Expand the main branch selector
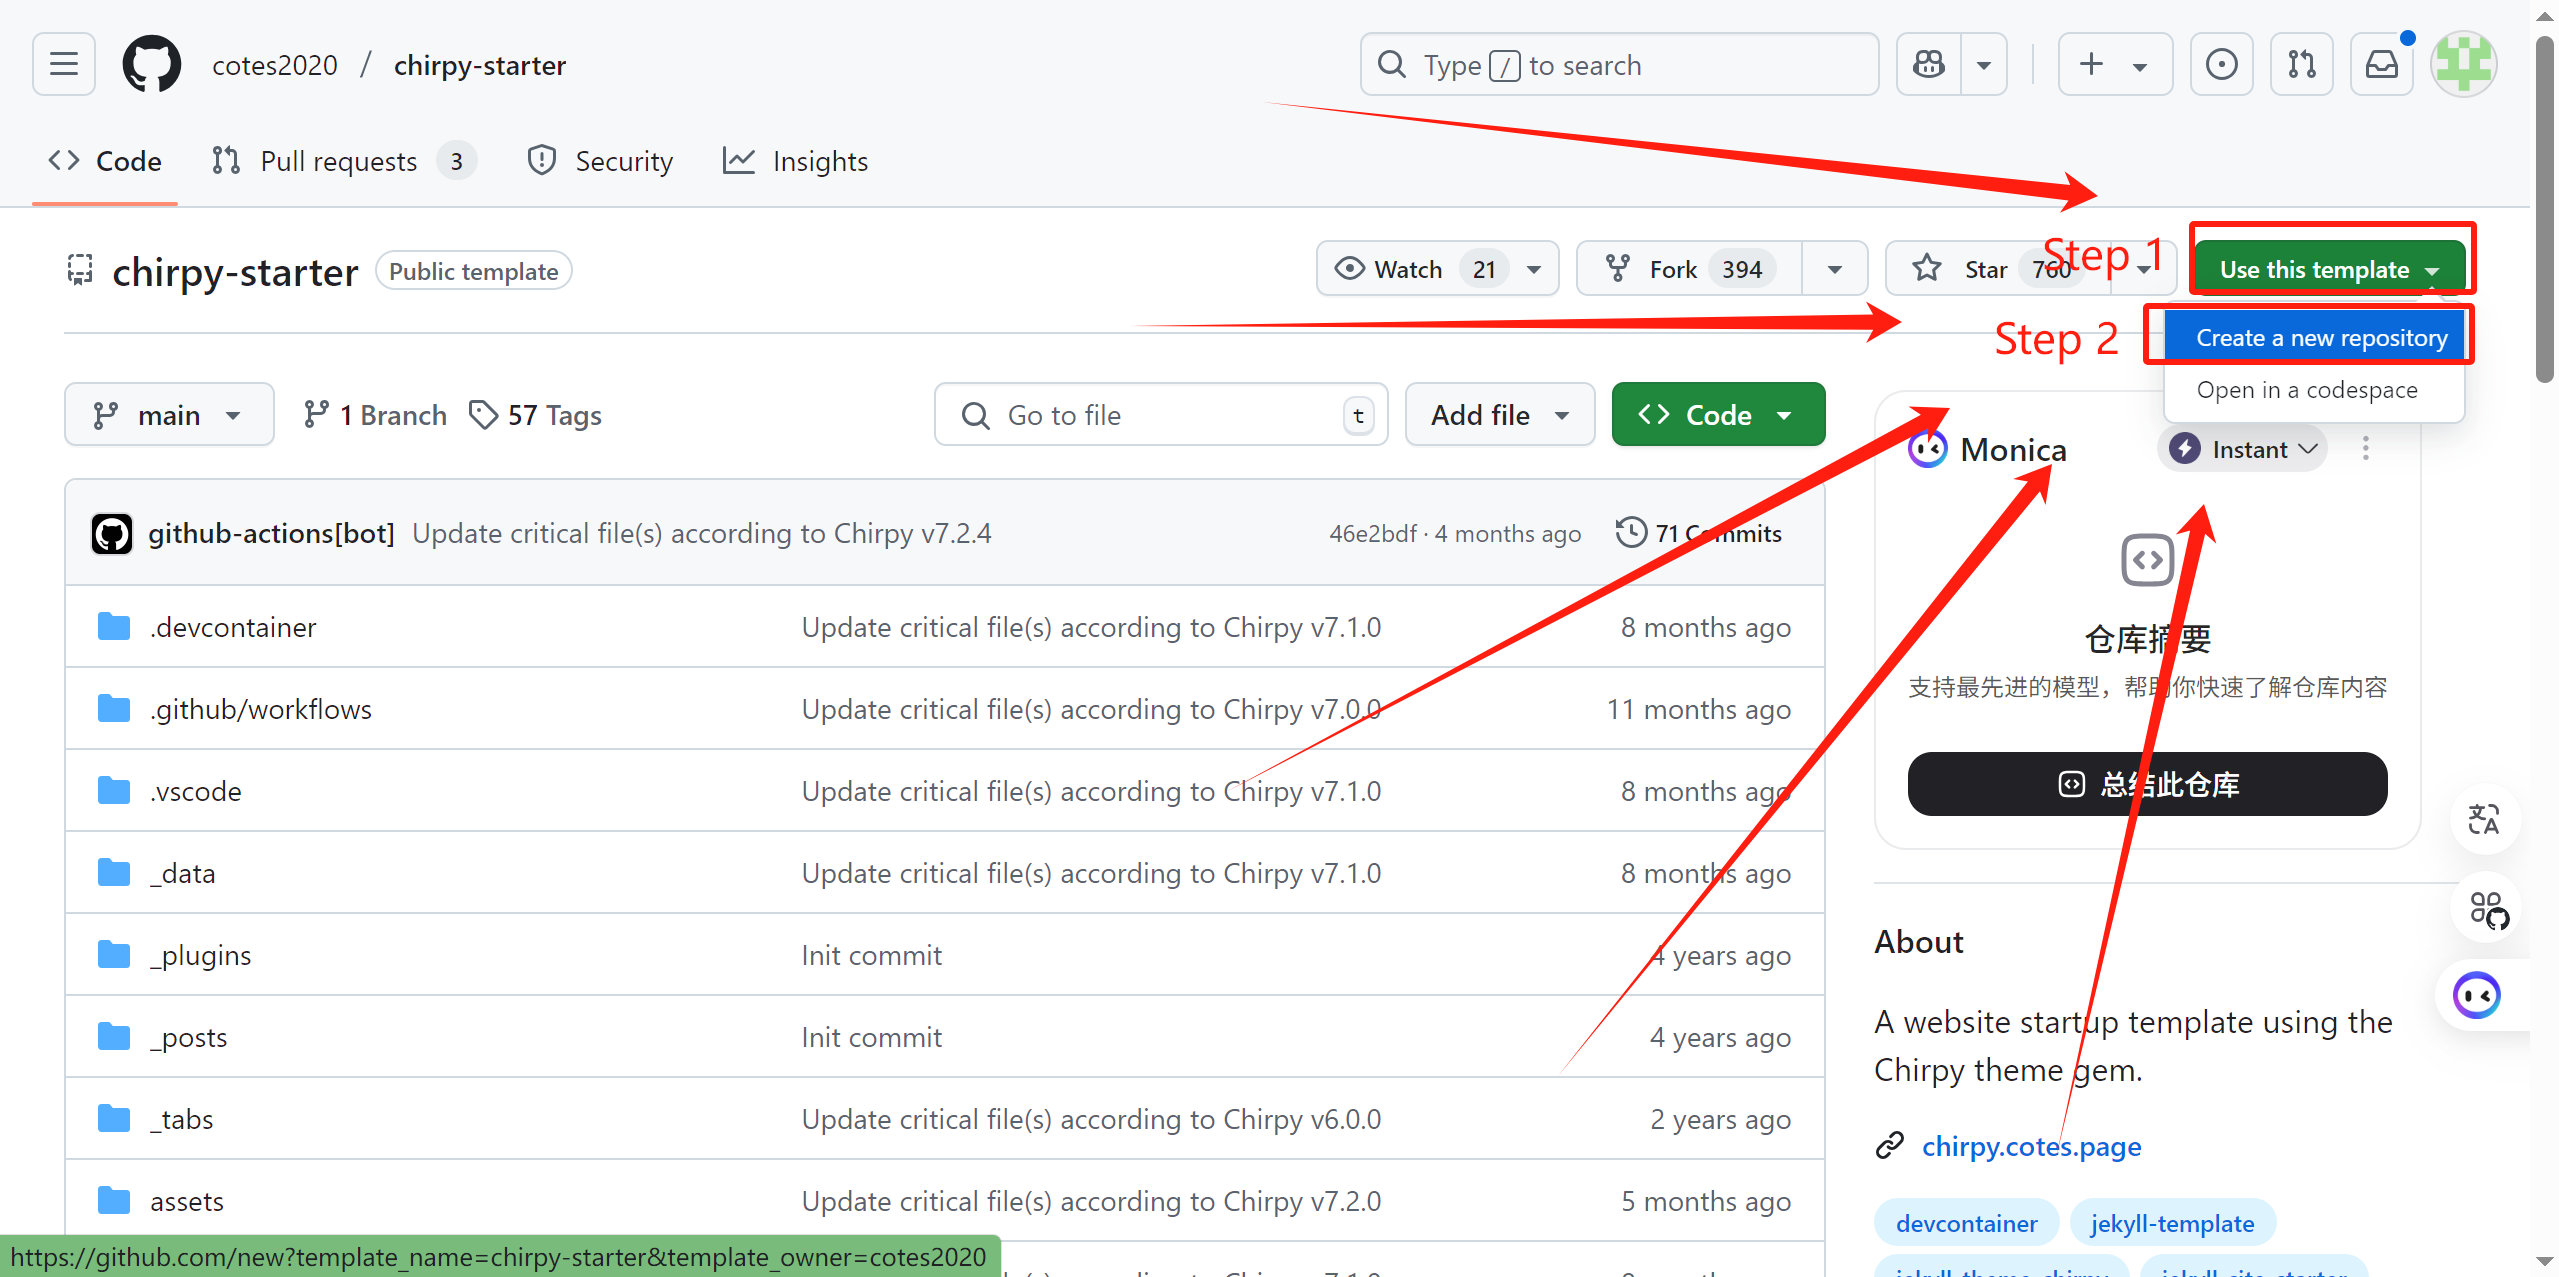 168,415
